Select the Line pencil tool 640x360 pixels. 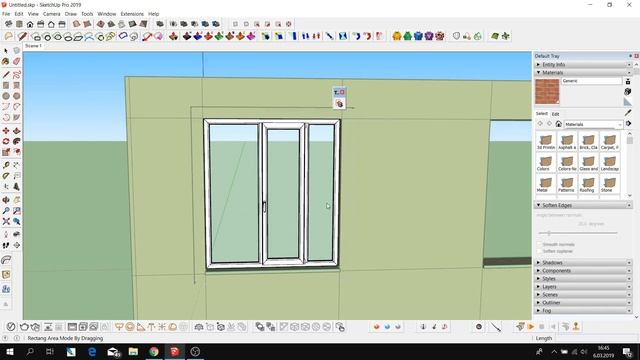[6, 75]
